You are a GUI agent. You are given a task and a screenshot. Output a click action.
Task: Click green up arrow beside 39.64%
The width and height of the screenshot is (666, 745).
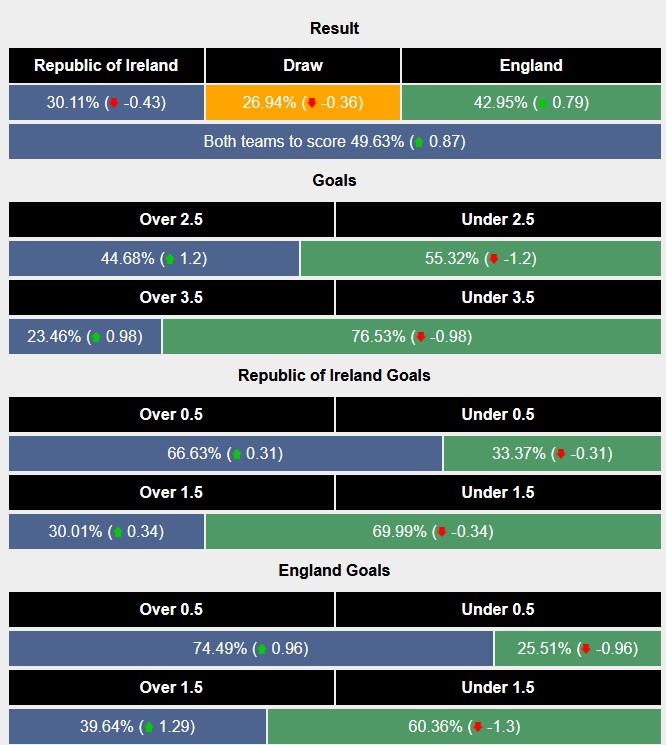click(x=148, y=727)
